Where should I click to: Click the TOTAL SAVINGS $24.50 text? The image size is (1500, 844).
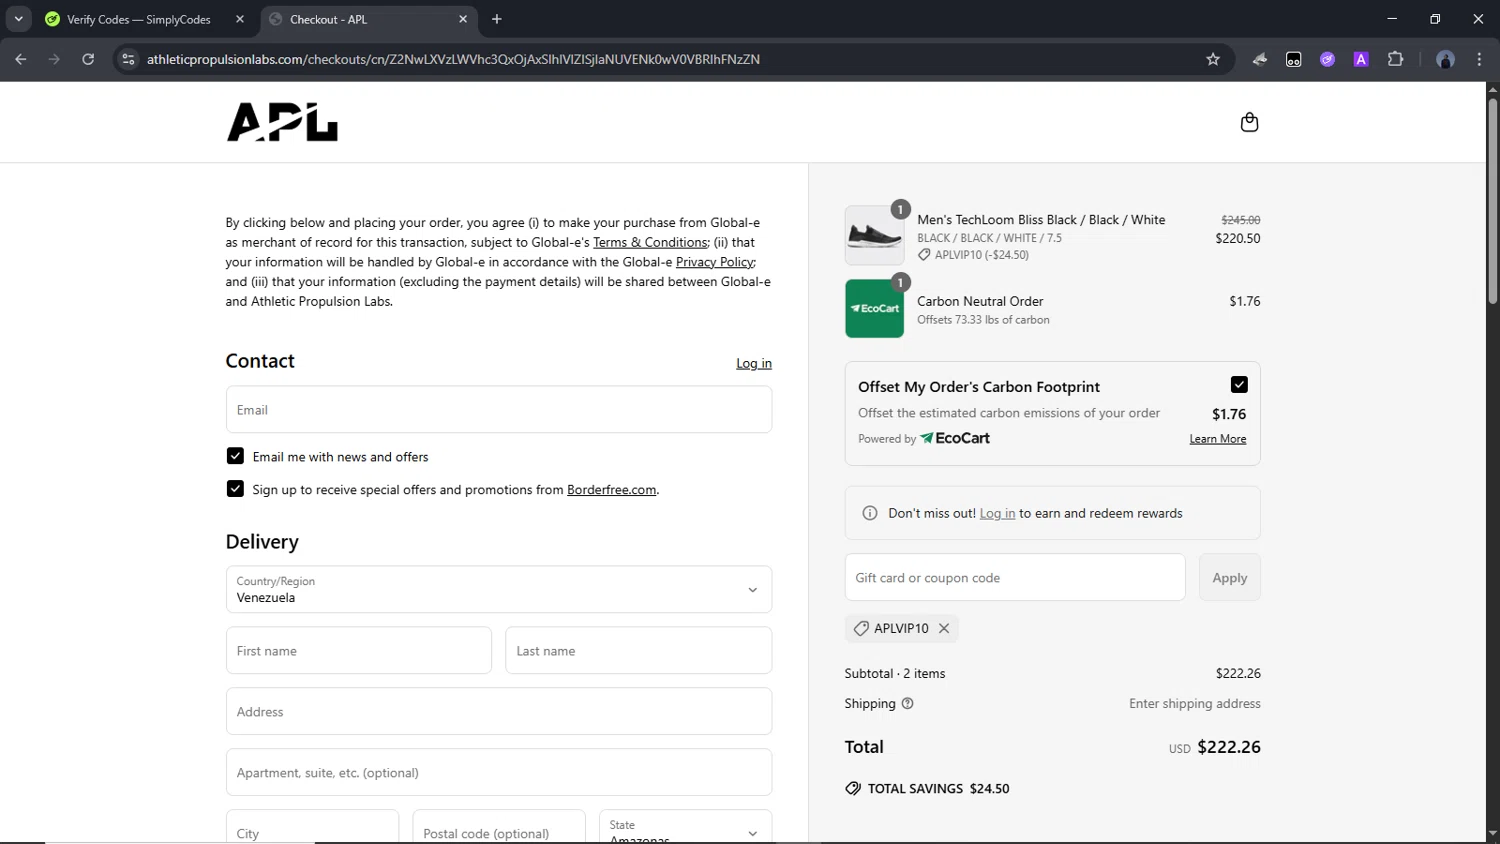938,788
